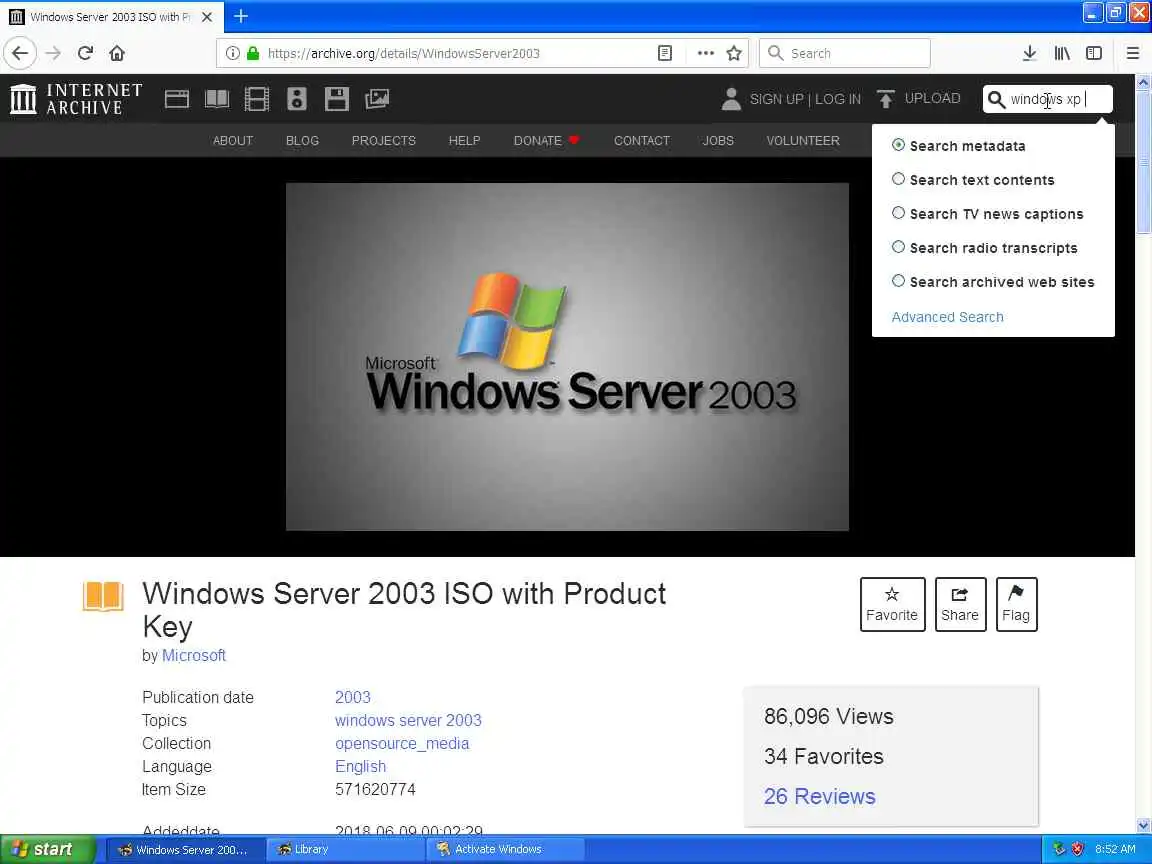The width and height of the screenshot is (1152, 864).
Task: Open page actions three-dots menu
Action: [x=705, y=53]
